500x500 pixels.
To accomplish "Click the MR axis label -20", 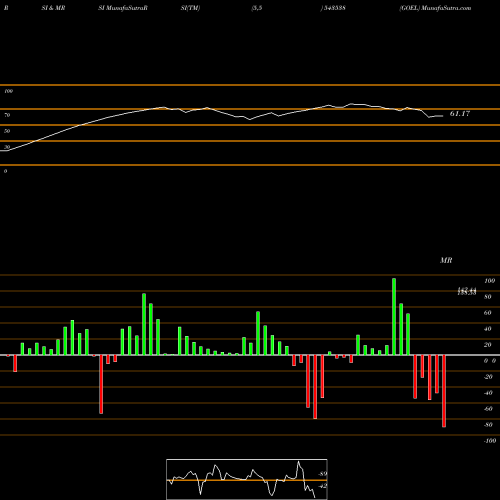I will click(x=488, y=377).
